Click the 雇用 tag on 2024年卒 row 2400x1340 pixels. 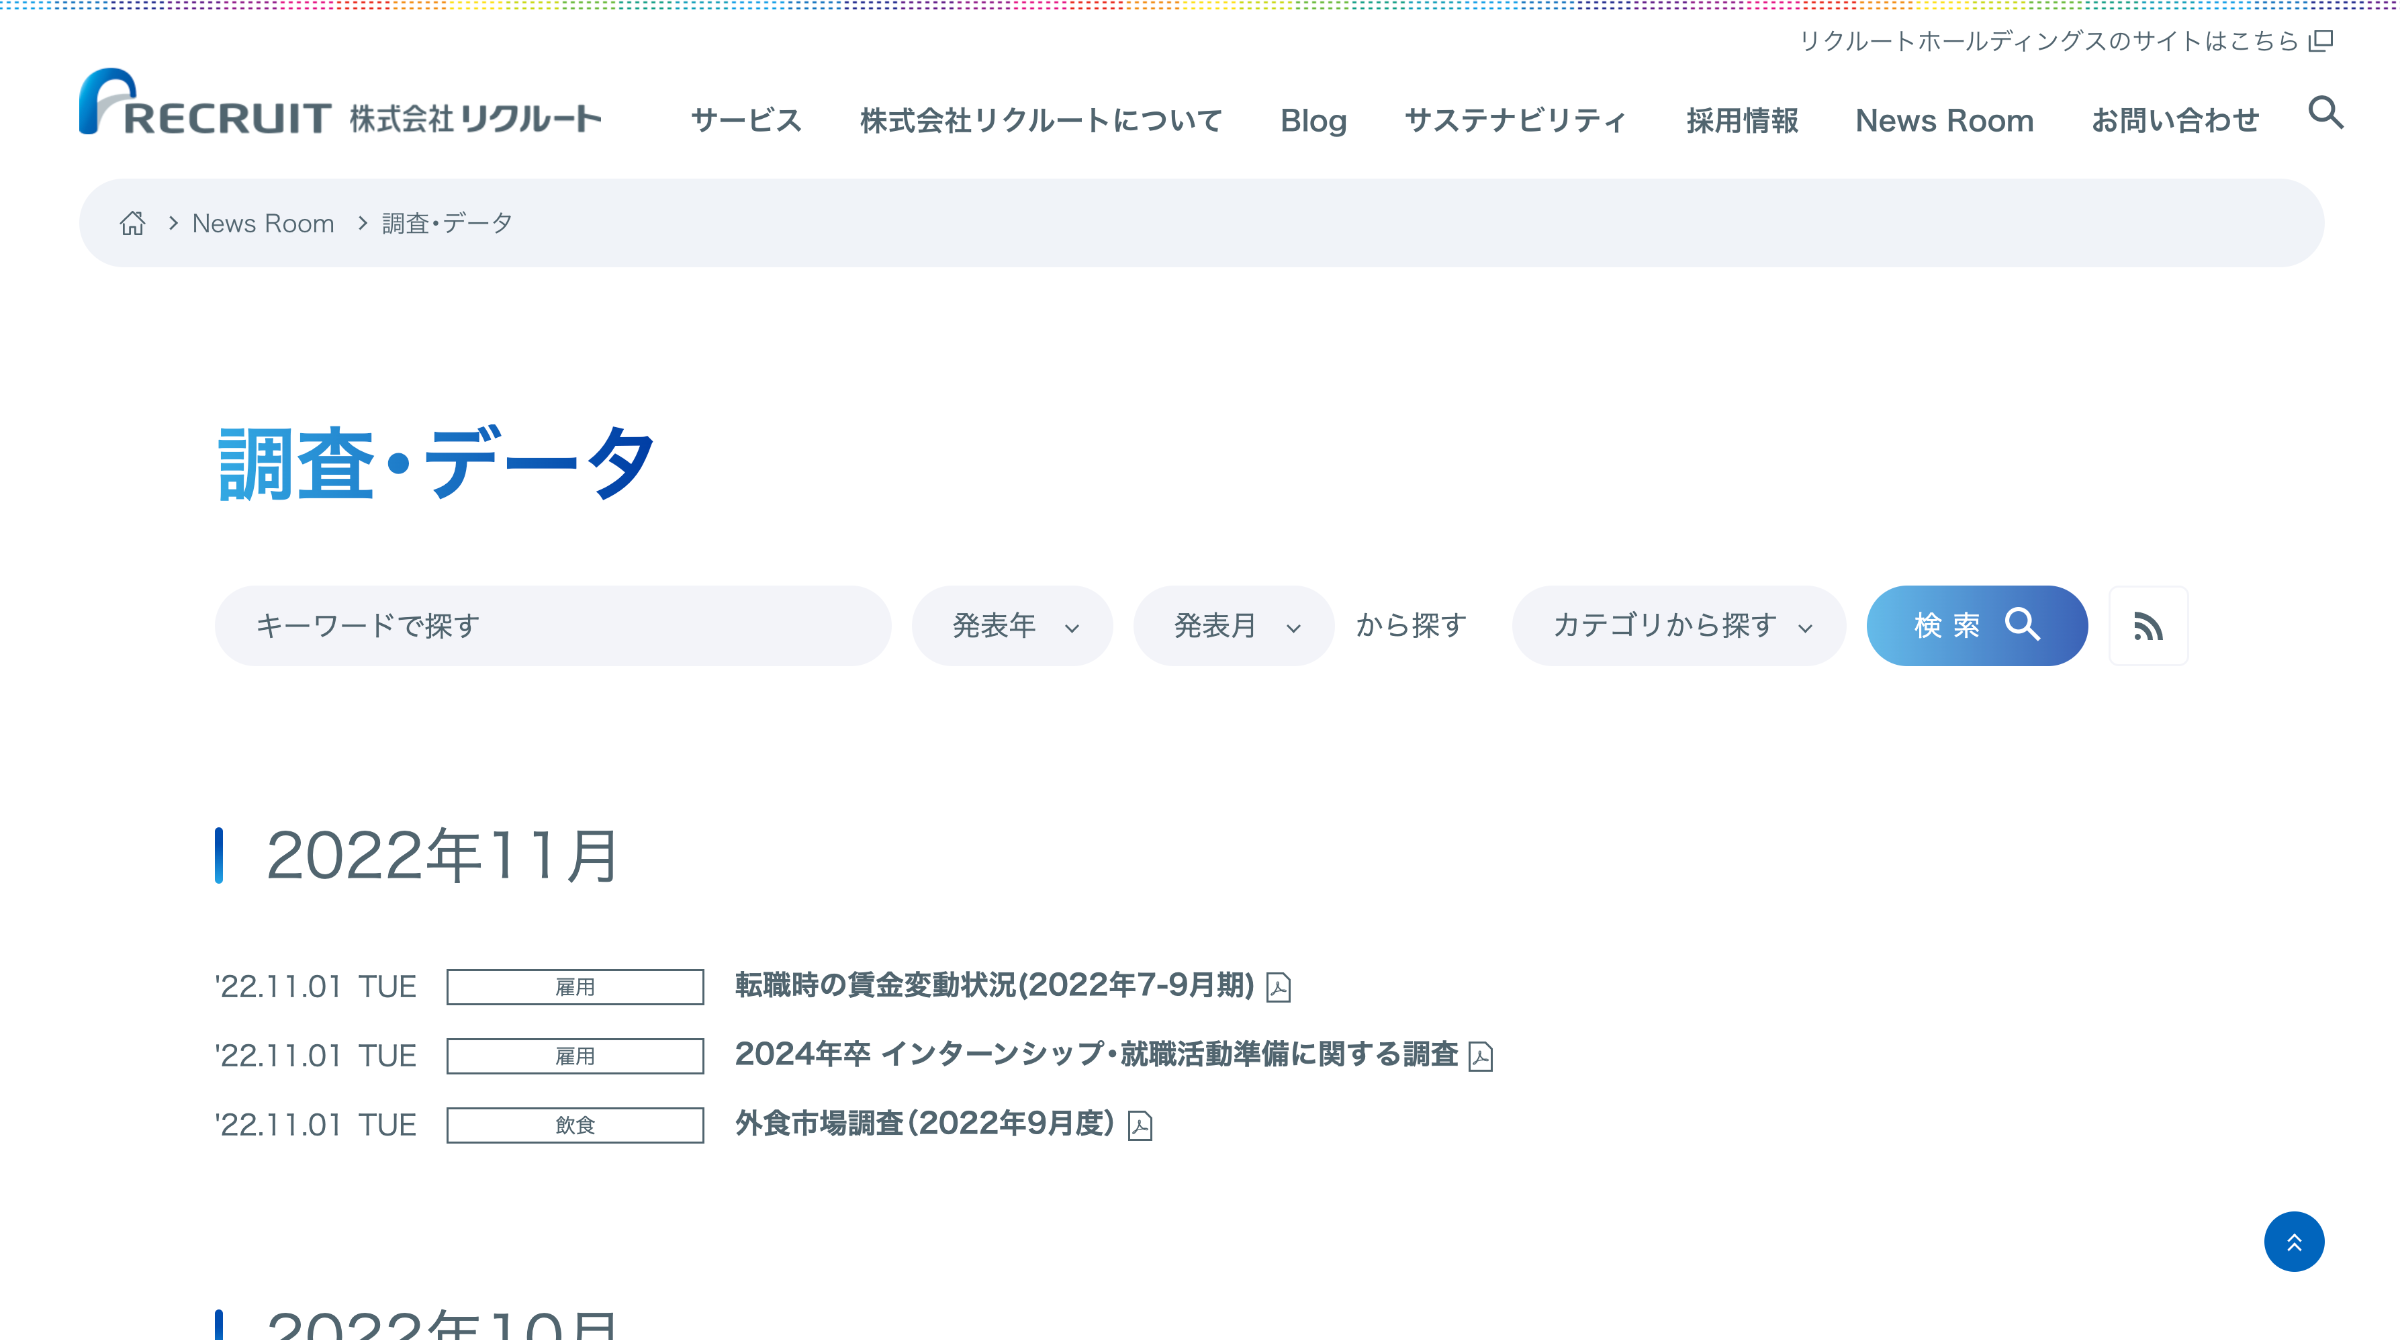point(575,1056)
